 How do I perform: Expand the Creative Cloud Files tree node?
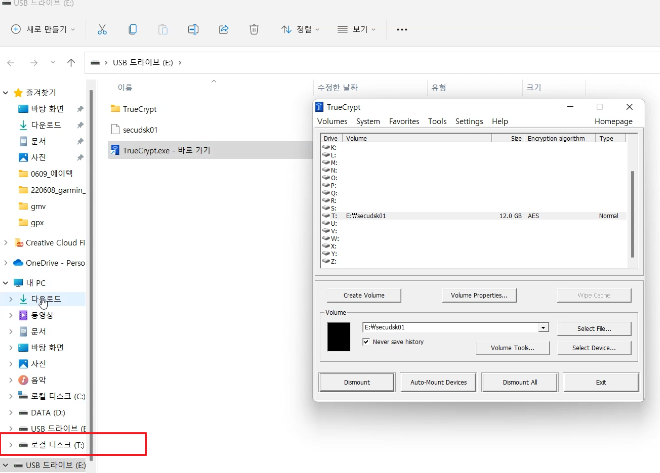pyautogui.click(x=5, y=243)
